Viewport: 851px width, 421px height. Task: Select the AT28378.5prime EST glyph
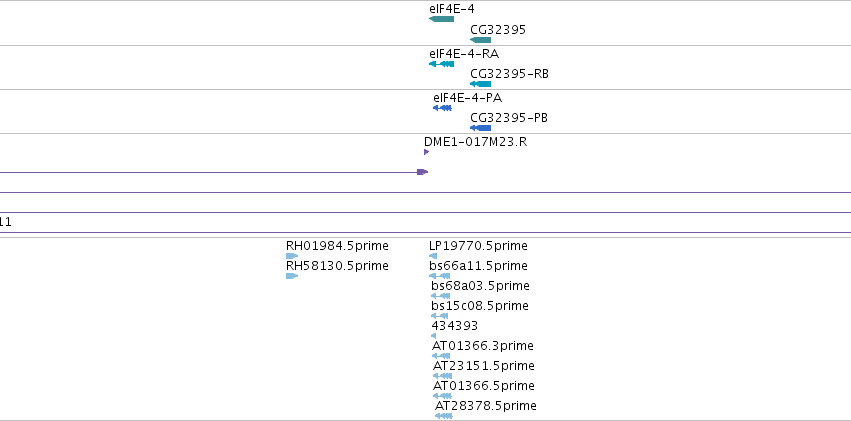click(x=444, y=416)
